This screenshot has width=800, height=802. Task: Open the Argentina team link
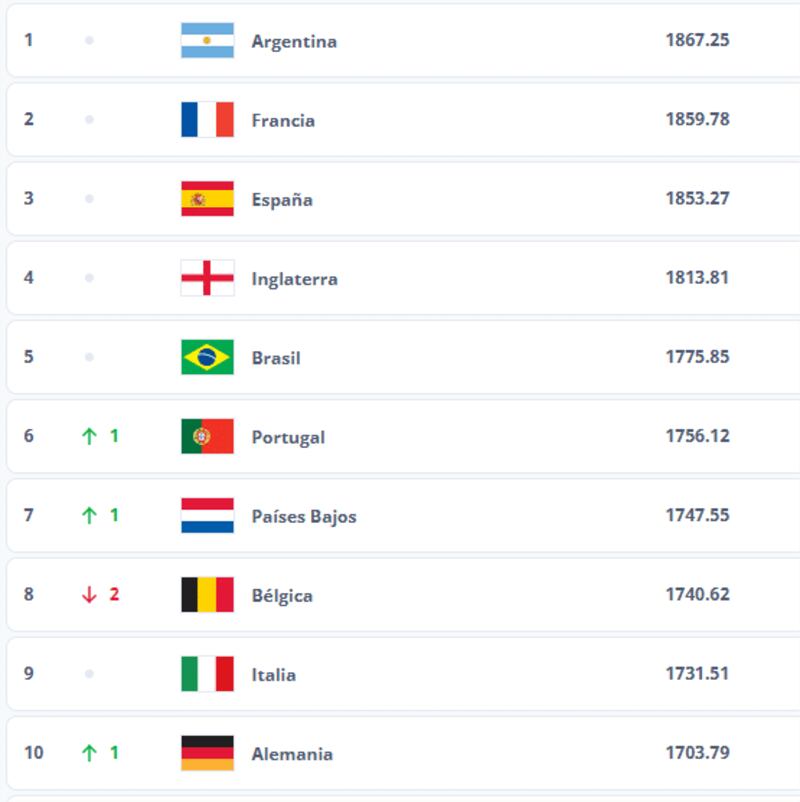click(x=294, y=42)
